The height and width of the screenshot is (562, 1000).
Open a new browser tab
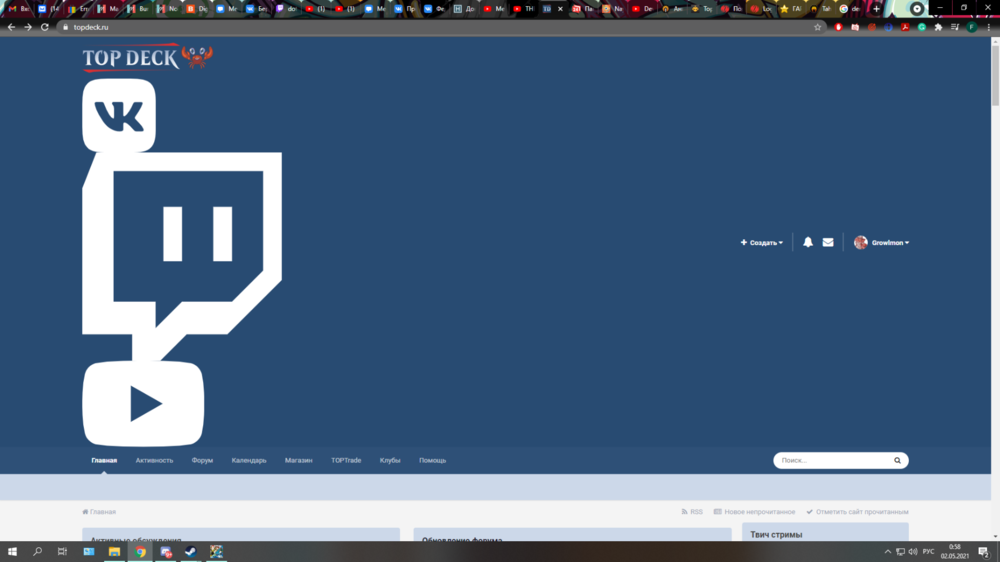[876, 9]
